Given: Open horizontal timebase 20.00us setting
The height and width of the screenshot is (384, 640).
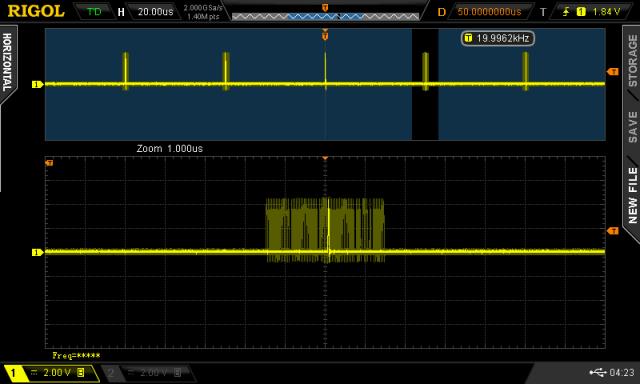Looking at the screenshot, I should click(155, 12).
